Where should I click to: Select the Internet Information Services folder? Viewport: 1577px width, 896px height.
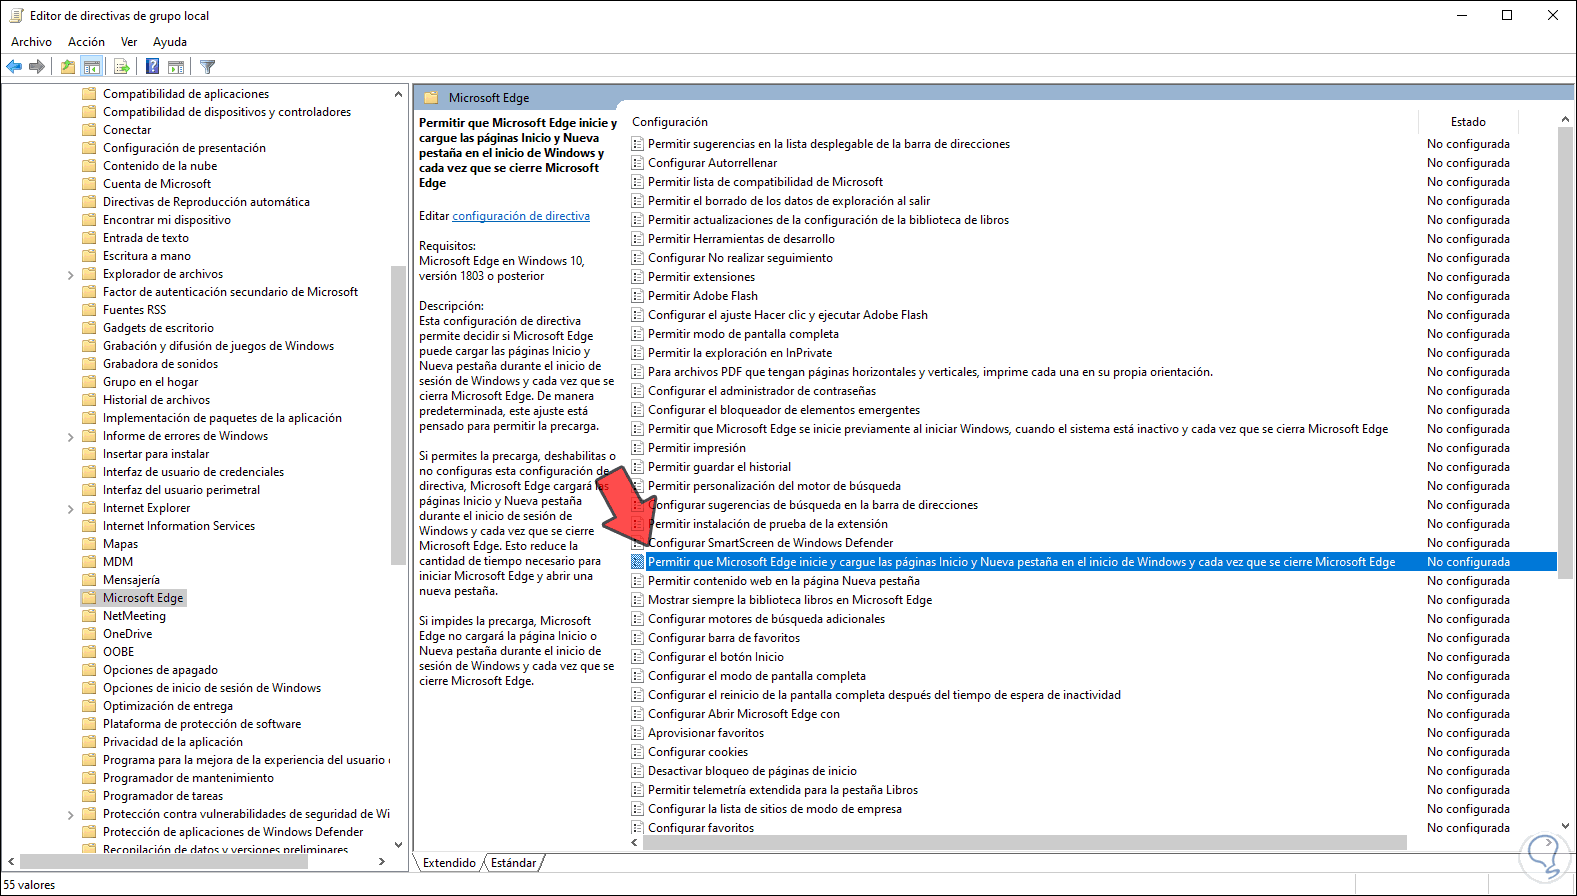(x=179, y=526)
